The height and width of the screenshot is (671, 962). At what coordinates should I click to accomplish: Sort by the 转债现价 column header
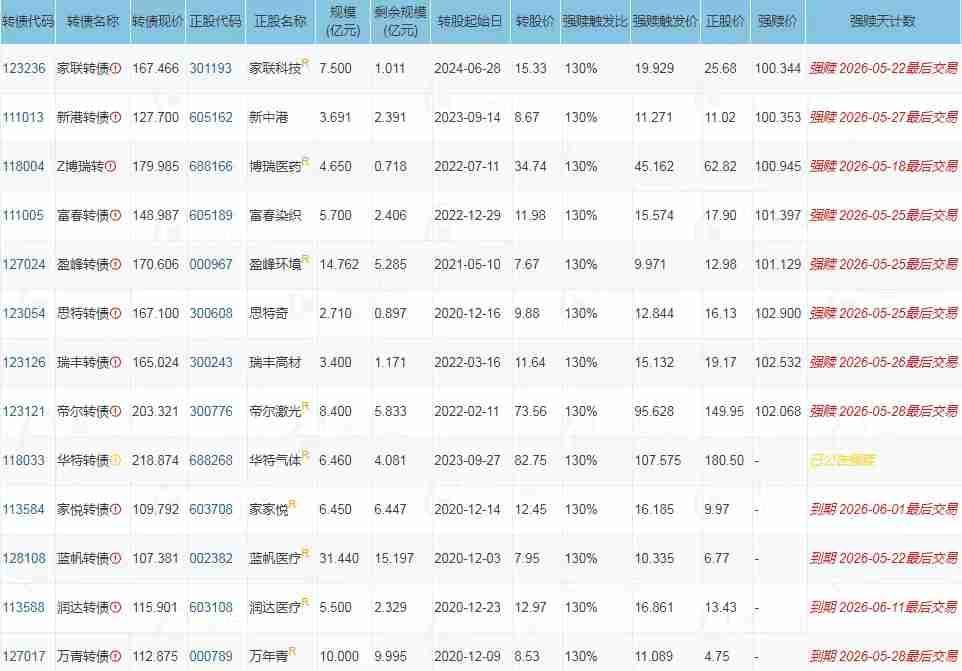(157, 21)
